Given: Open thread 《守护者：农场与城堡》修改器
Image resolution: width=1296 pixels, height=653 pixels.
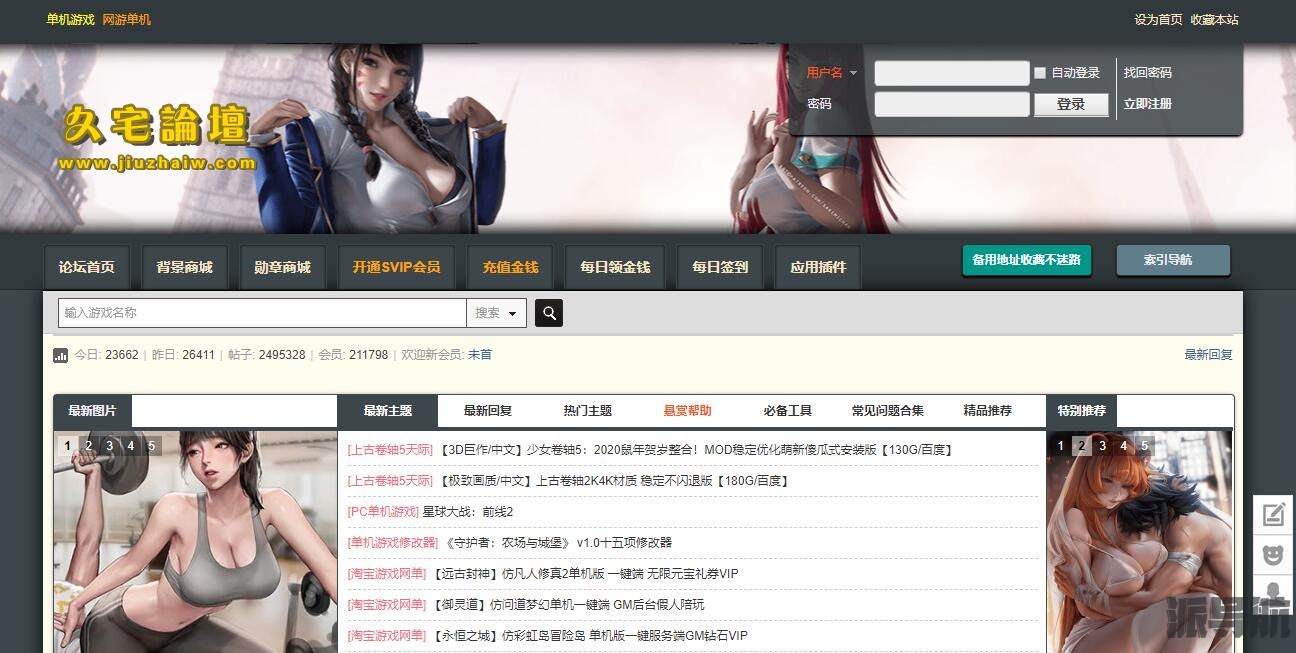Looking at the screenshot, I should [557, 543].
